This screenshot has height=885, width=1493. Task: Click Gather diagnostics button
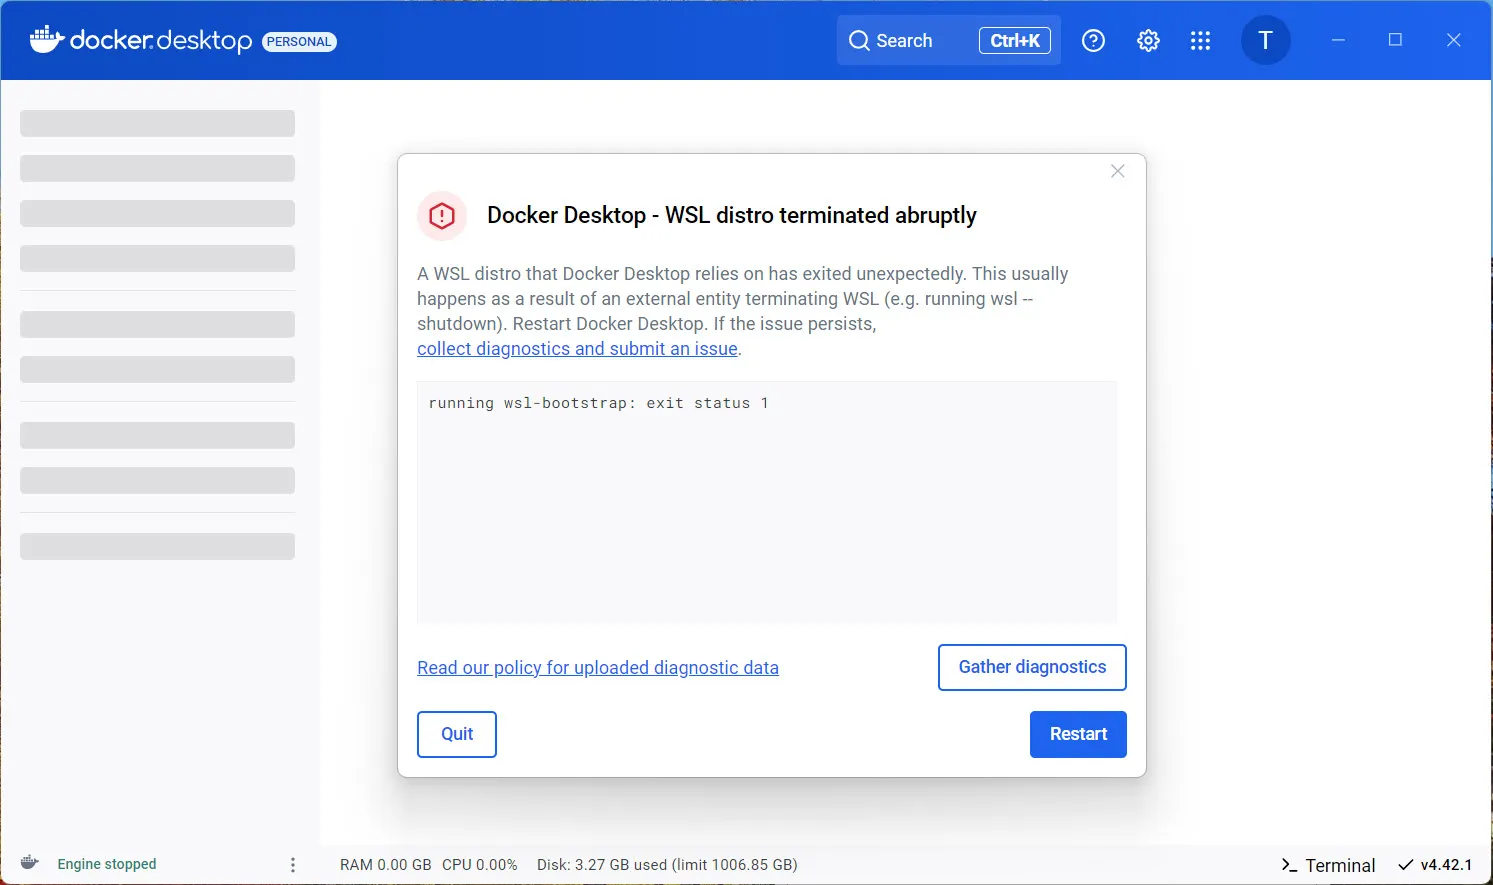point(1031,667)
